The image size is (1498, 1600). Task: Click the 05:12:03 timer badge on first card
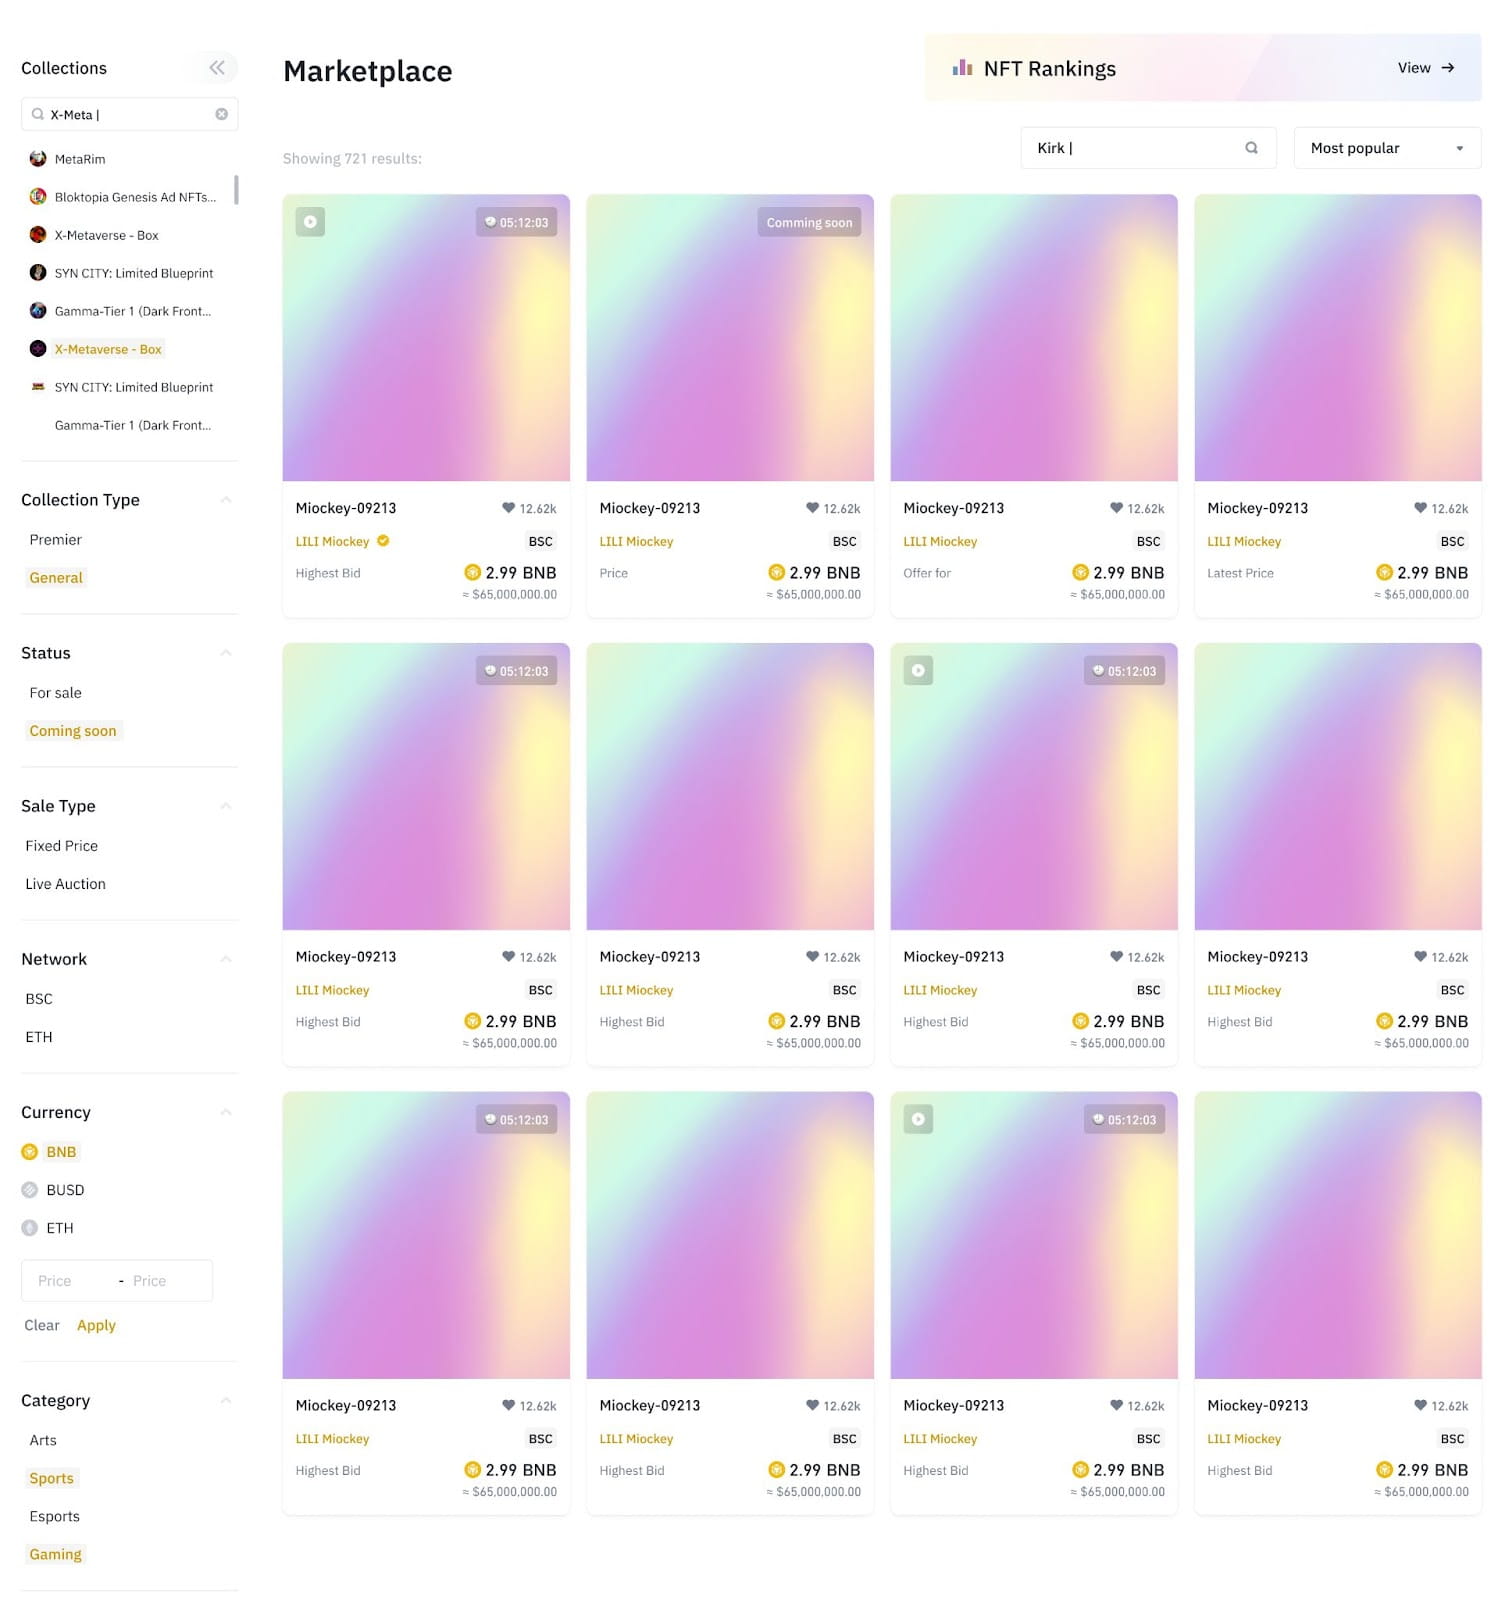[x=516, y=222]
